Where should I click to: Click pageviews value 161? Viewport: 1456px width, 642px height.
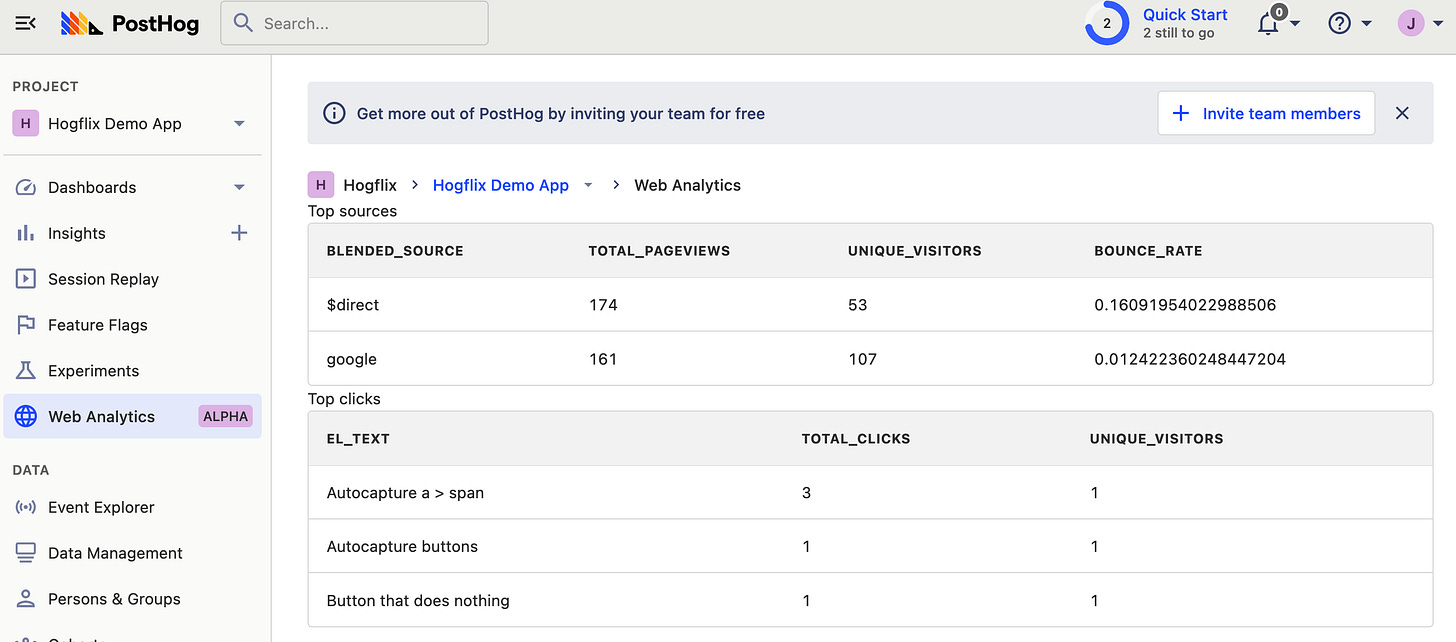click(603, 359)
